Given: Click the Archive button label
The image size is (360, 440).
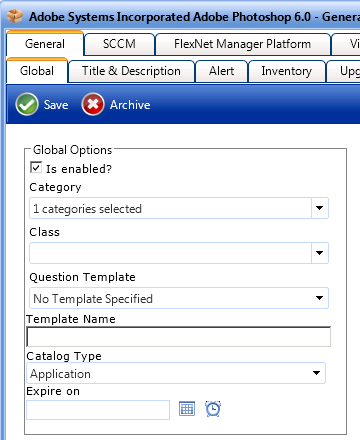Looking at the screenshot, I should 130,105.
